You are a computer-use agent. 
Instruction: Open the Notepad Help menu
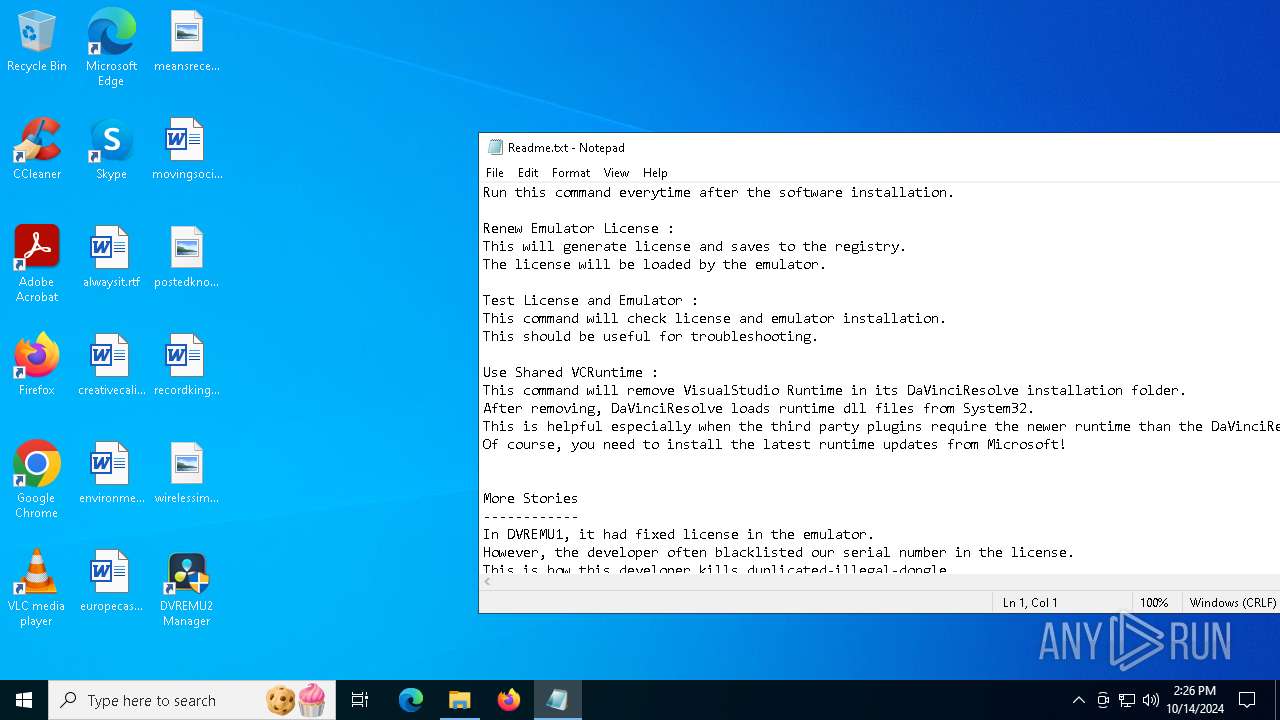point(655,173)
